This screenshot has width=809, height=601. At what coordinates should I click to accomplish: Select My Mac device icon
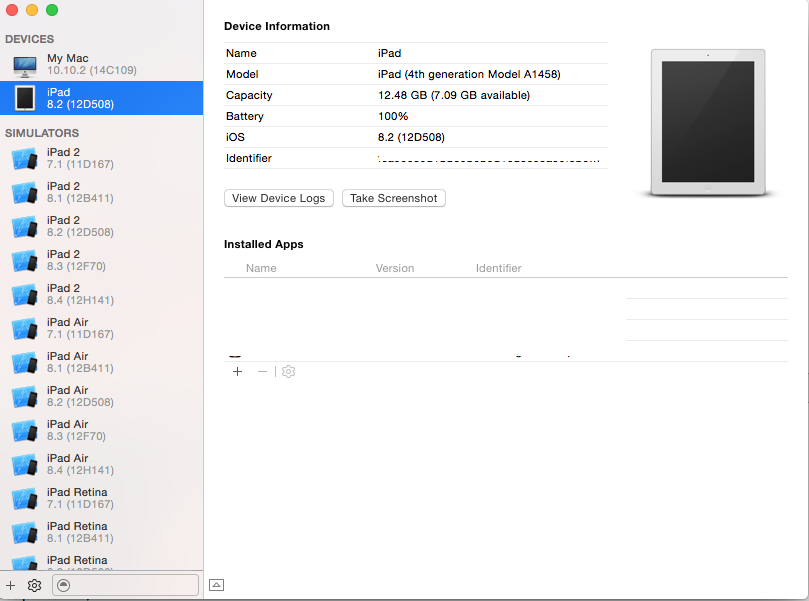pos(24,66)
